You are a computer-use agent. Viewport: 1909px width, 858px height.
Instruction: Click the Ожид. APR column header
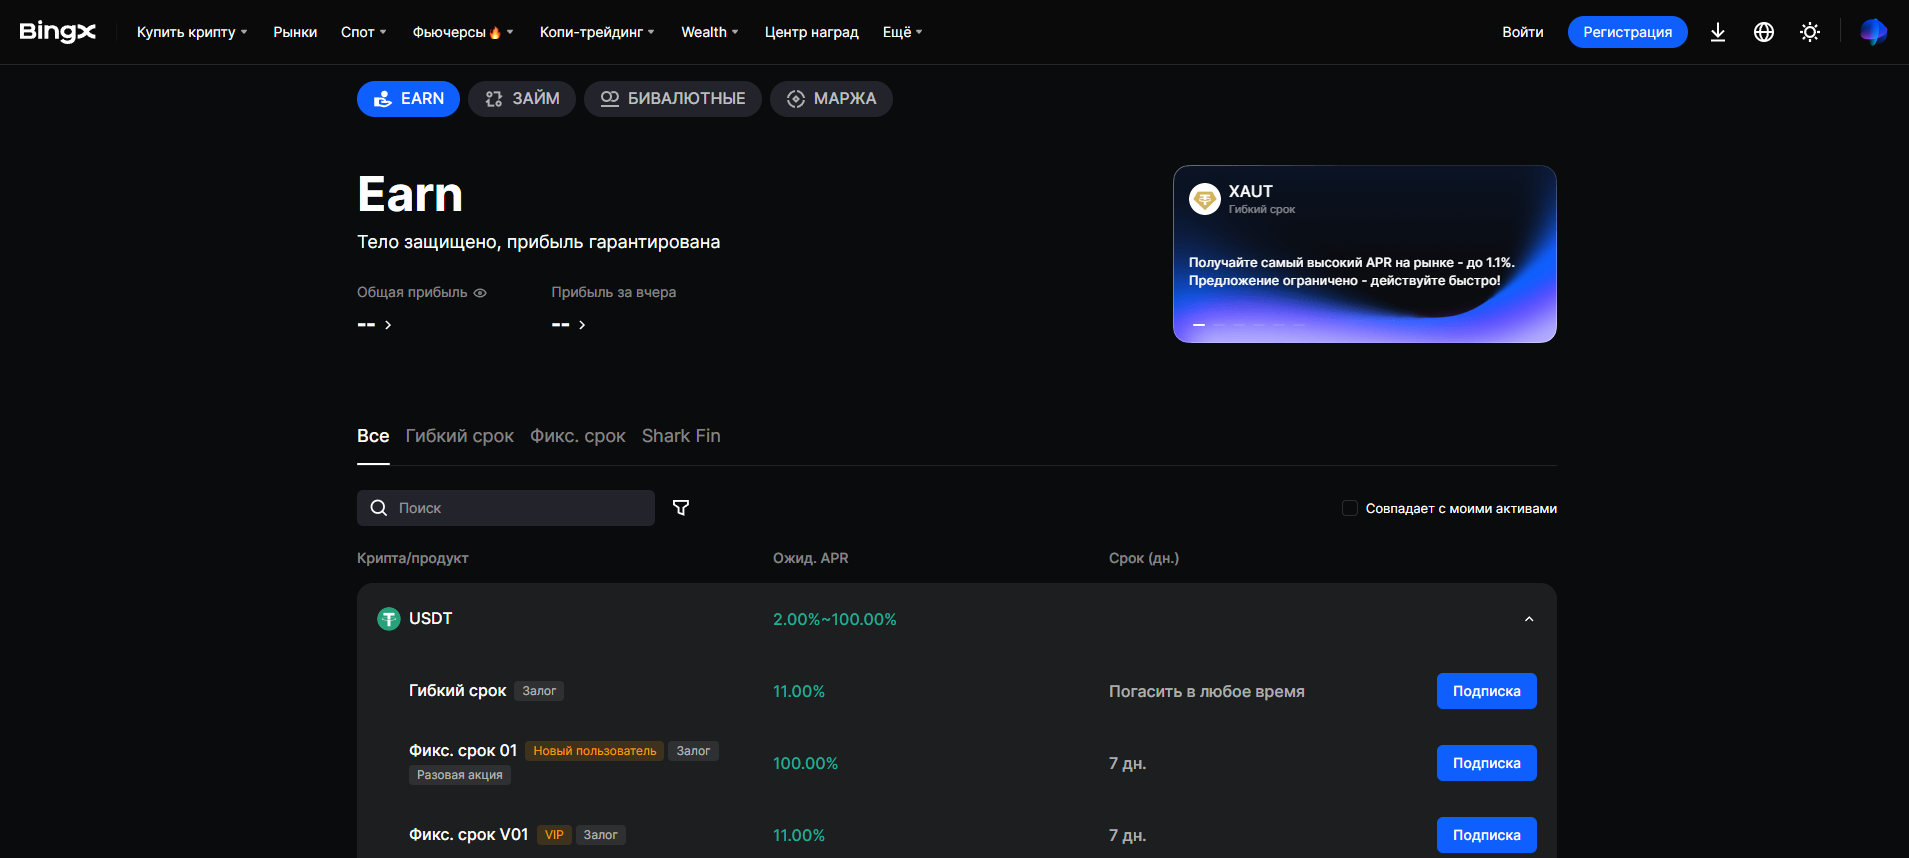(811, 558)
